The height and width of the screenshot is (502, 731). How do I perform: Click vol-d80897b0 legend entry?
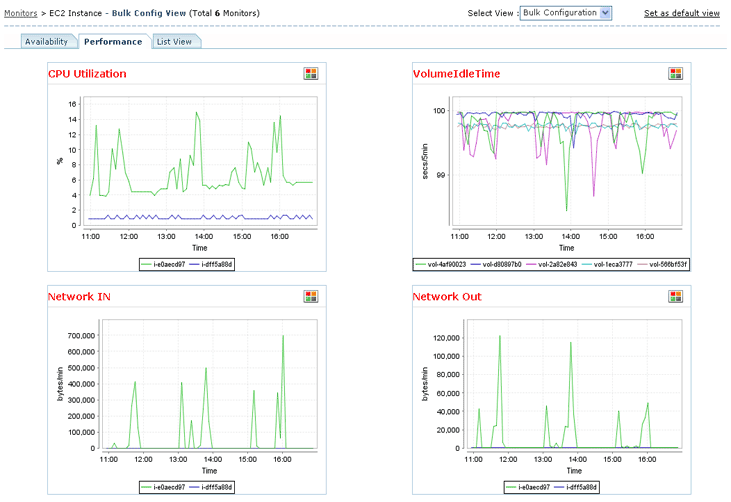coord(496,264)
